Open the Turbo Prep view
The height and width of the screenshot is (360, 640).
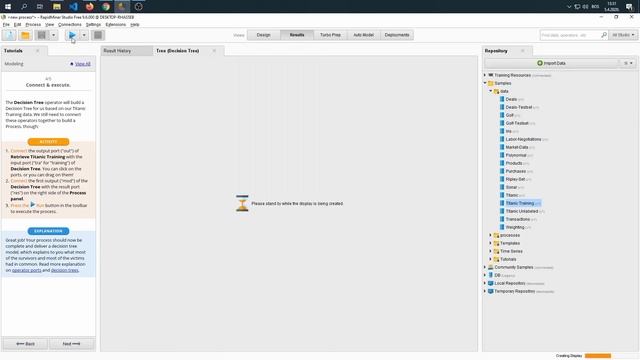(330, 35)
